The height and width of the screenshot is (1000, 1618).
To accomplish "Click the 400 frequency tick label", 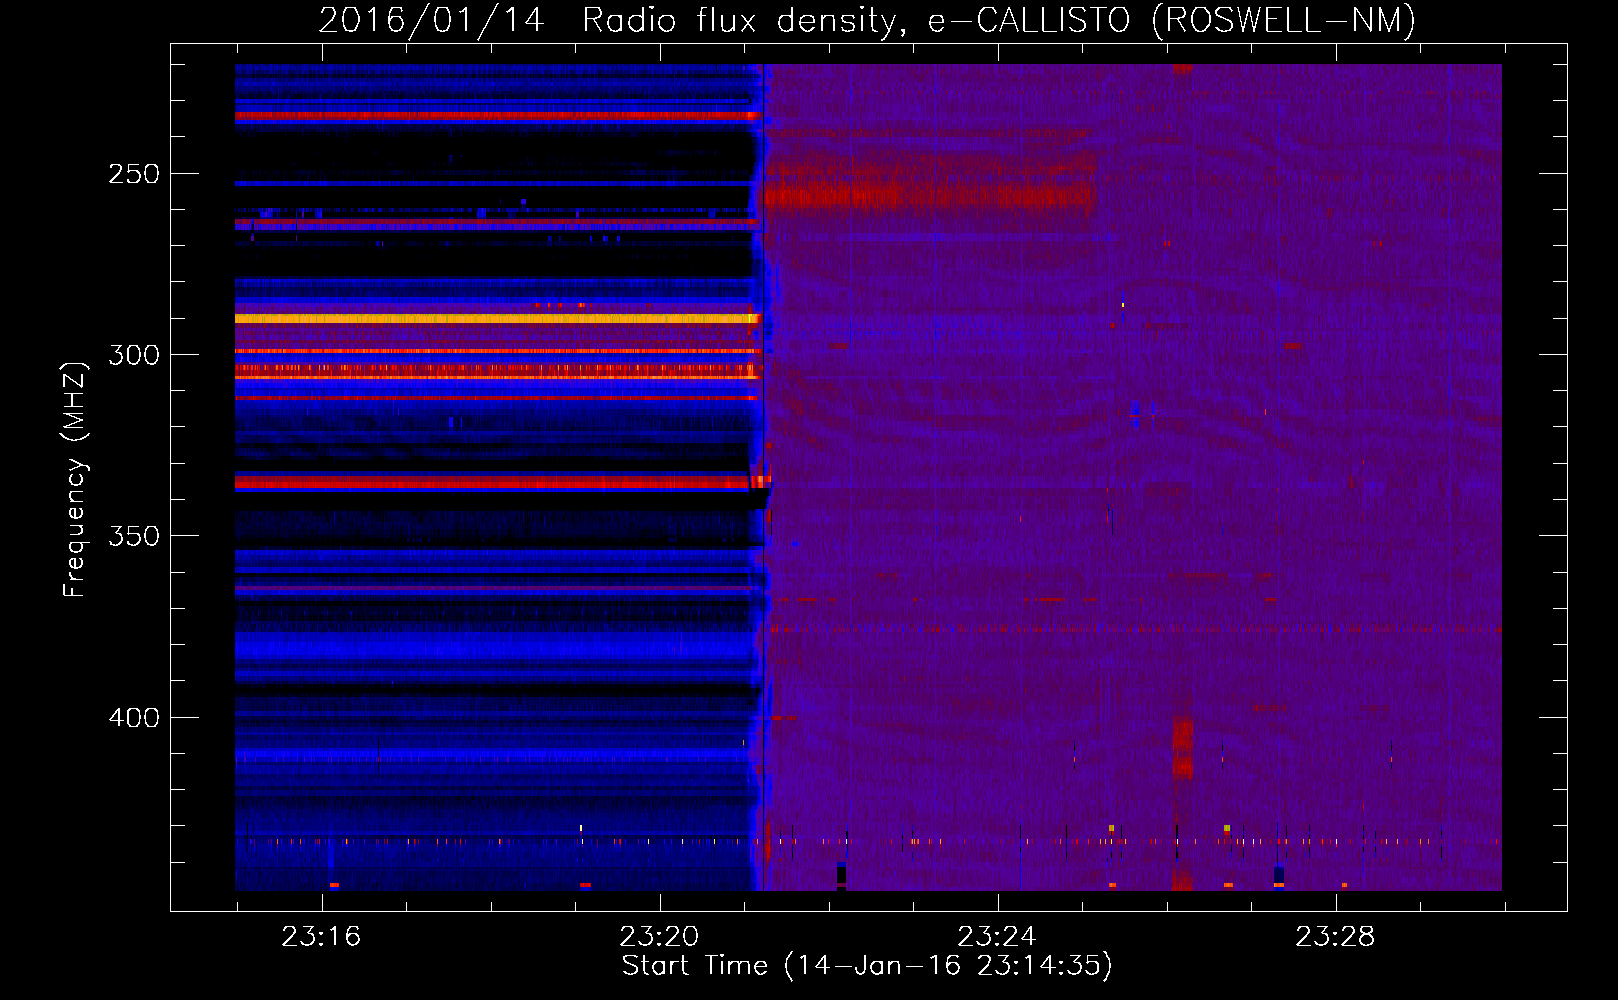I will tap(134, 718).
